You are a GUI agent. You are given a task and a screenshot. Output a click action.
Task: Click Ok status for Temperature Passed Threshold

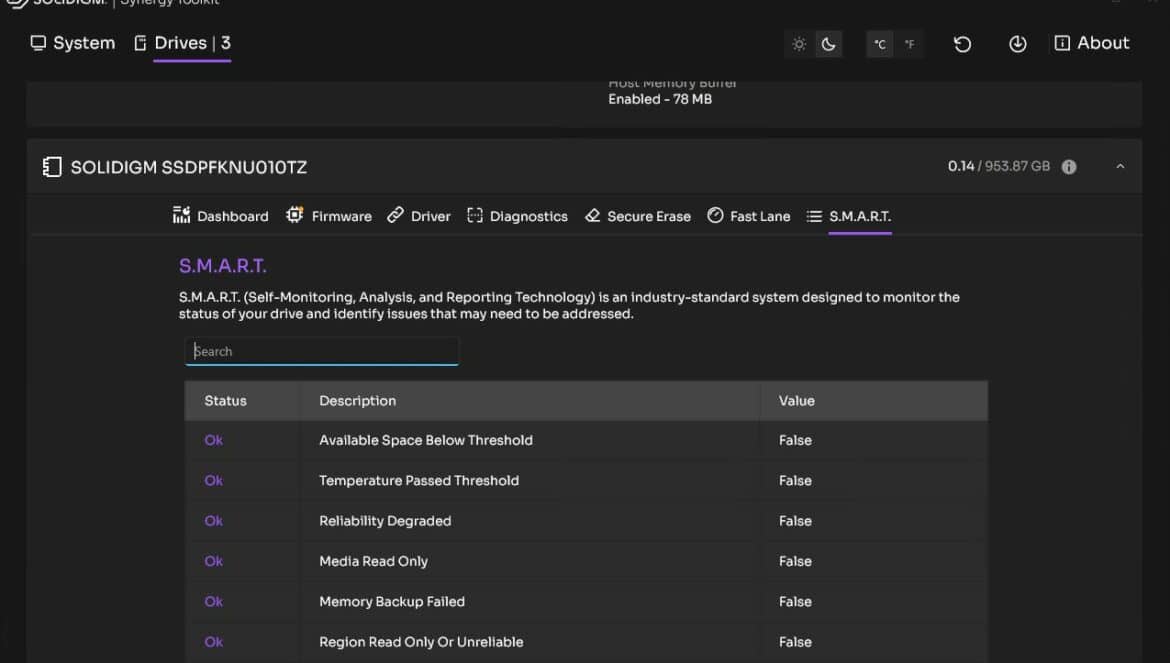213,481
